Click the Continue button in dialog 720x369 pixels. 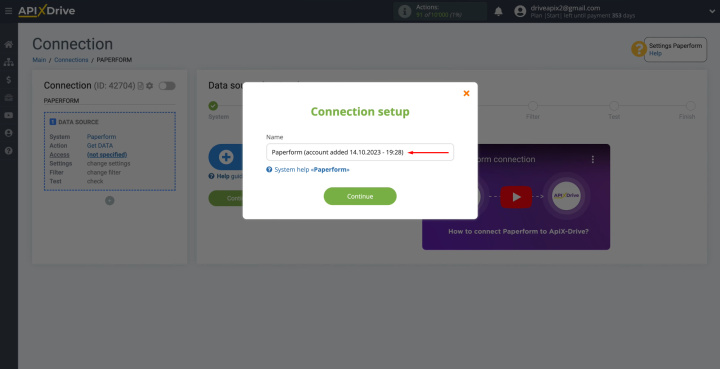[360, 196]
